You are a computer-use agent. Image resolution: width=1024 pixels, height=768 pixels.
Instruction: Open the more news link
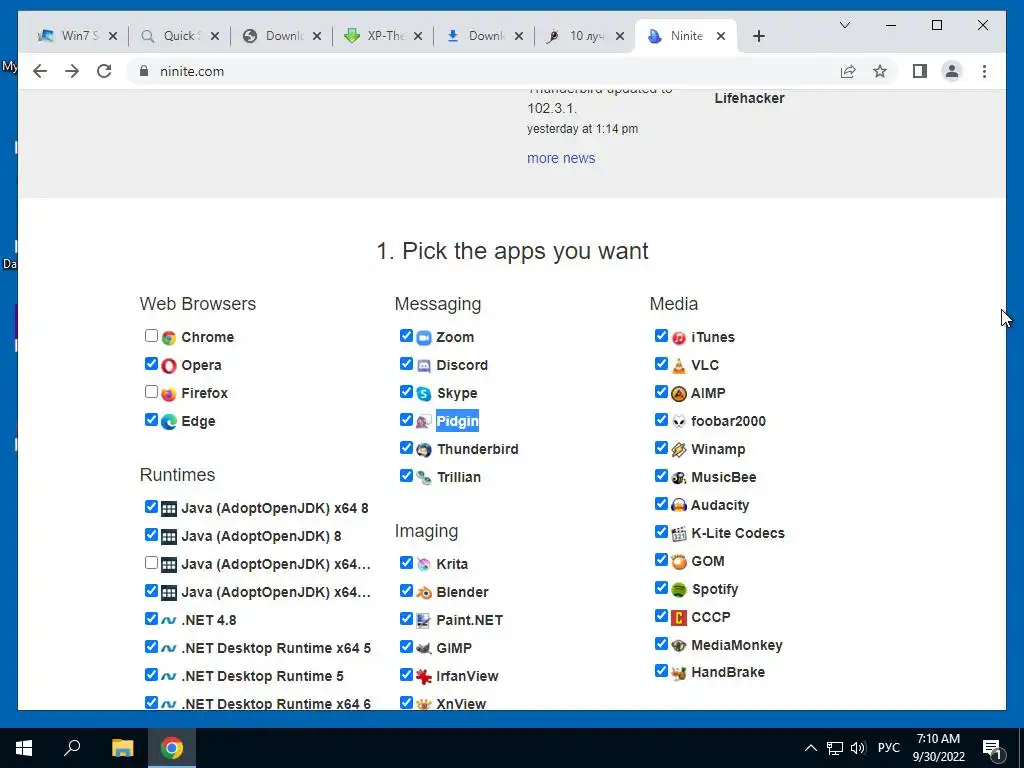pos(561,158)
